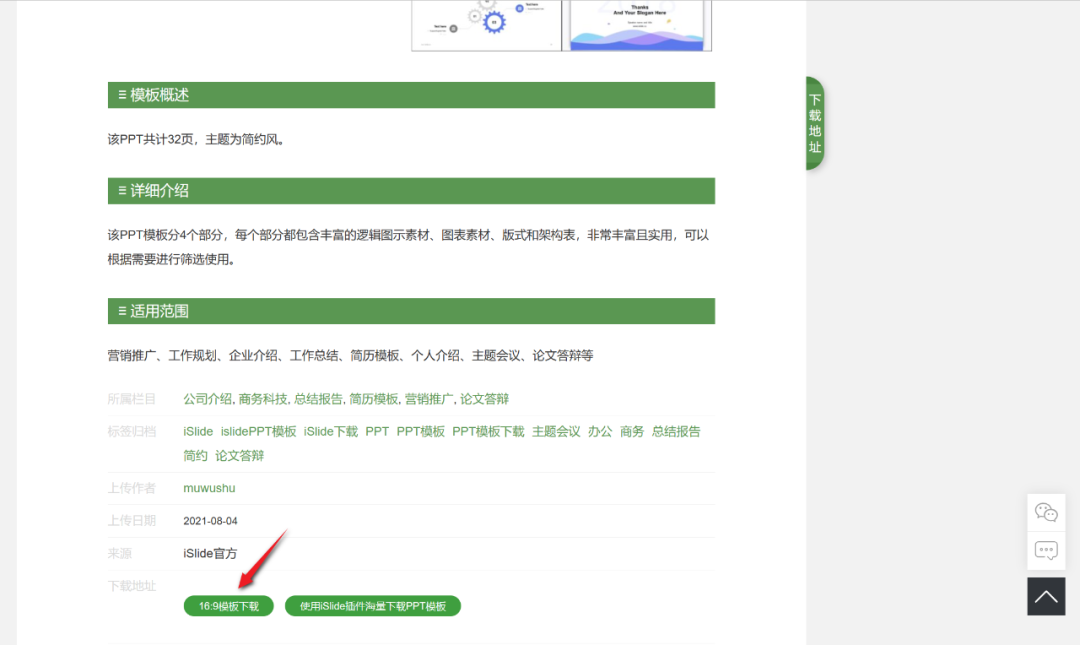Open the comment bubble icon
1080x645 pixels.
[x=1046, y=549]
